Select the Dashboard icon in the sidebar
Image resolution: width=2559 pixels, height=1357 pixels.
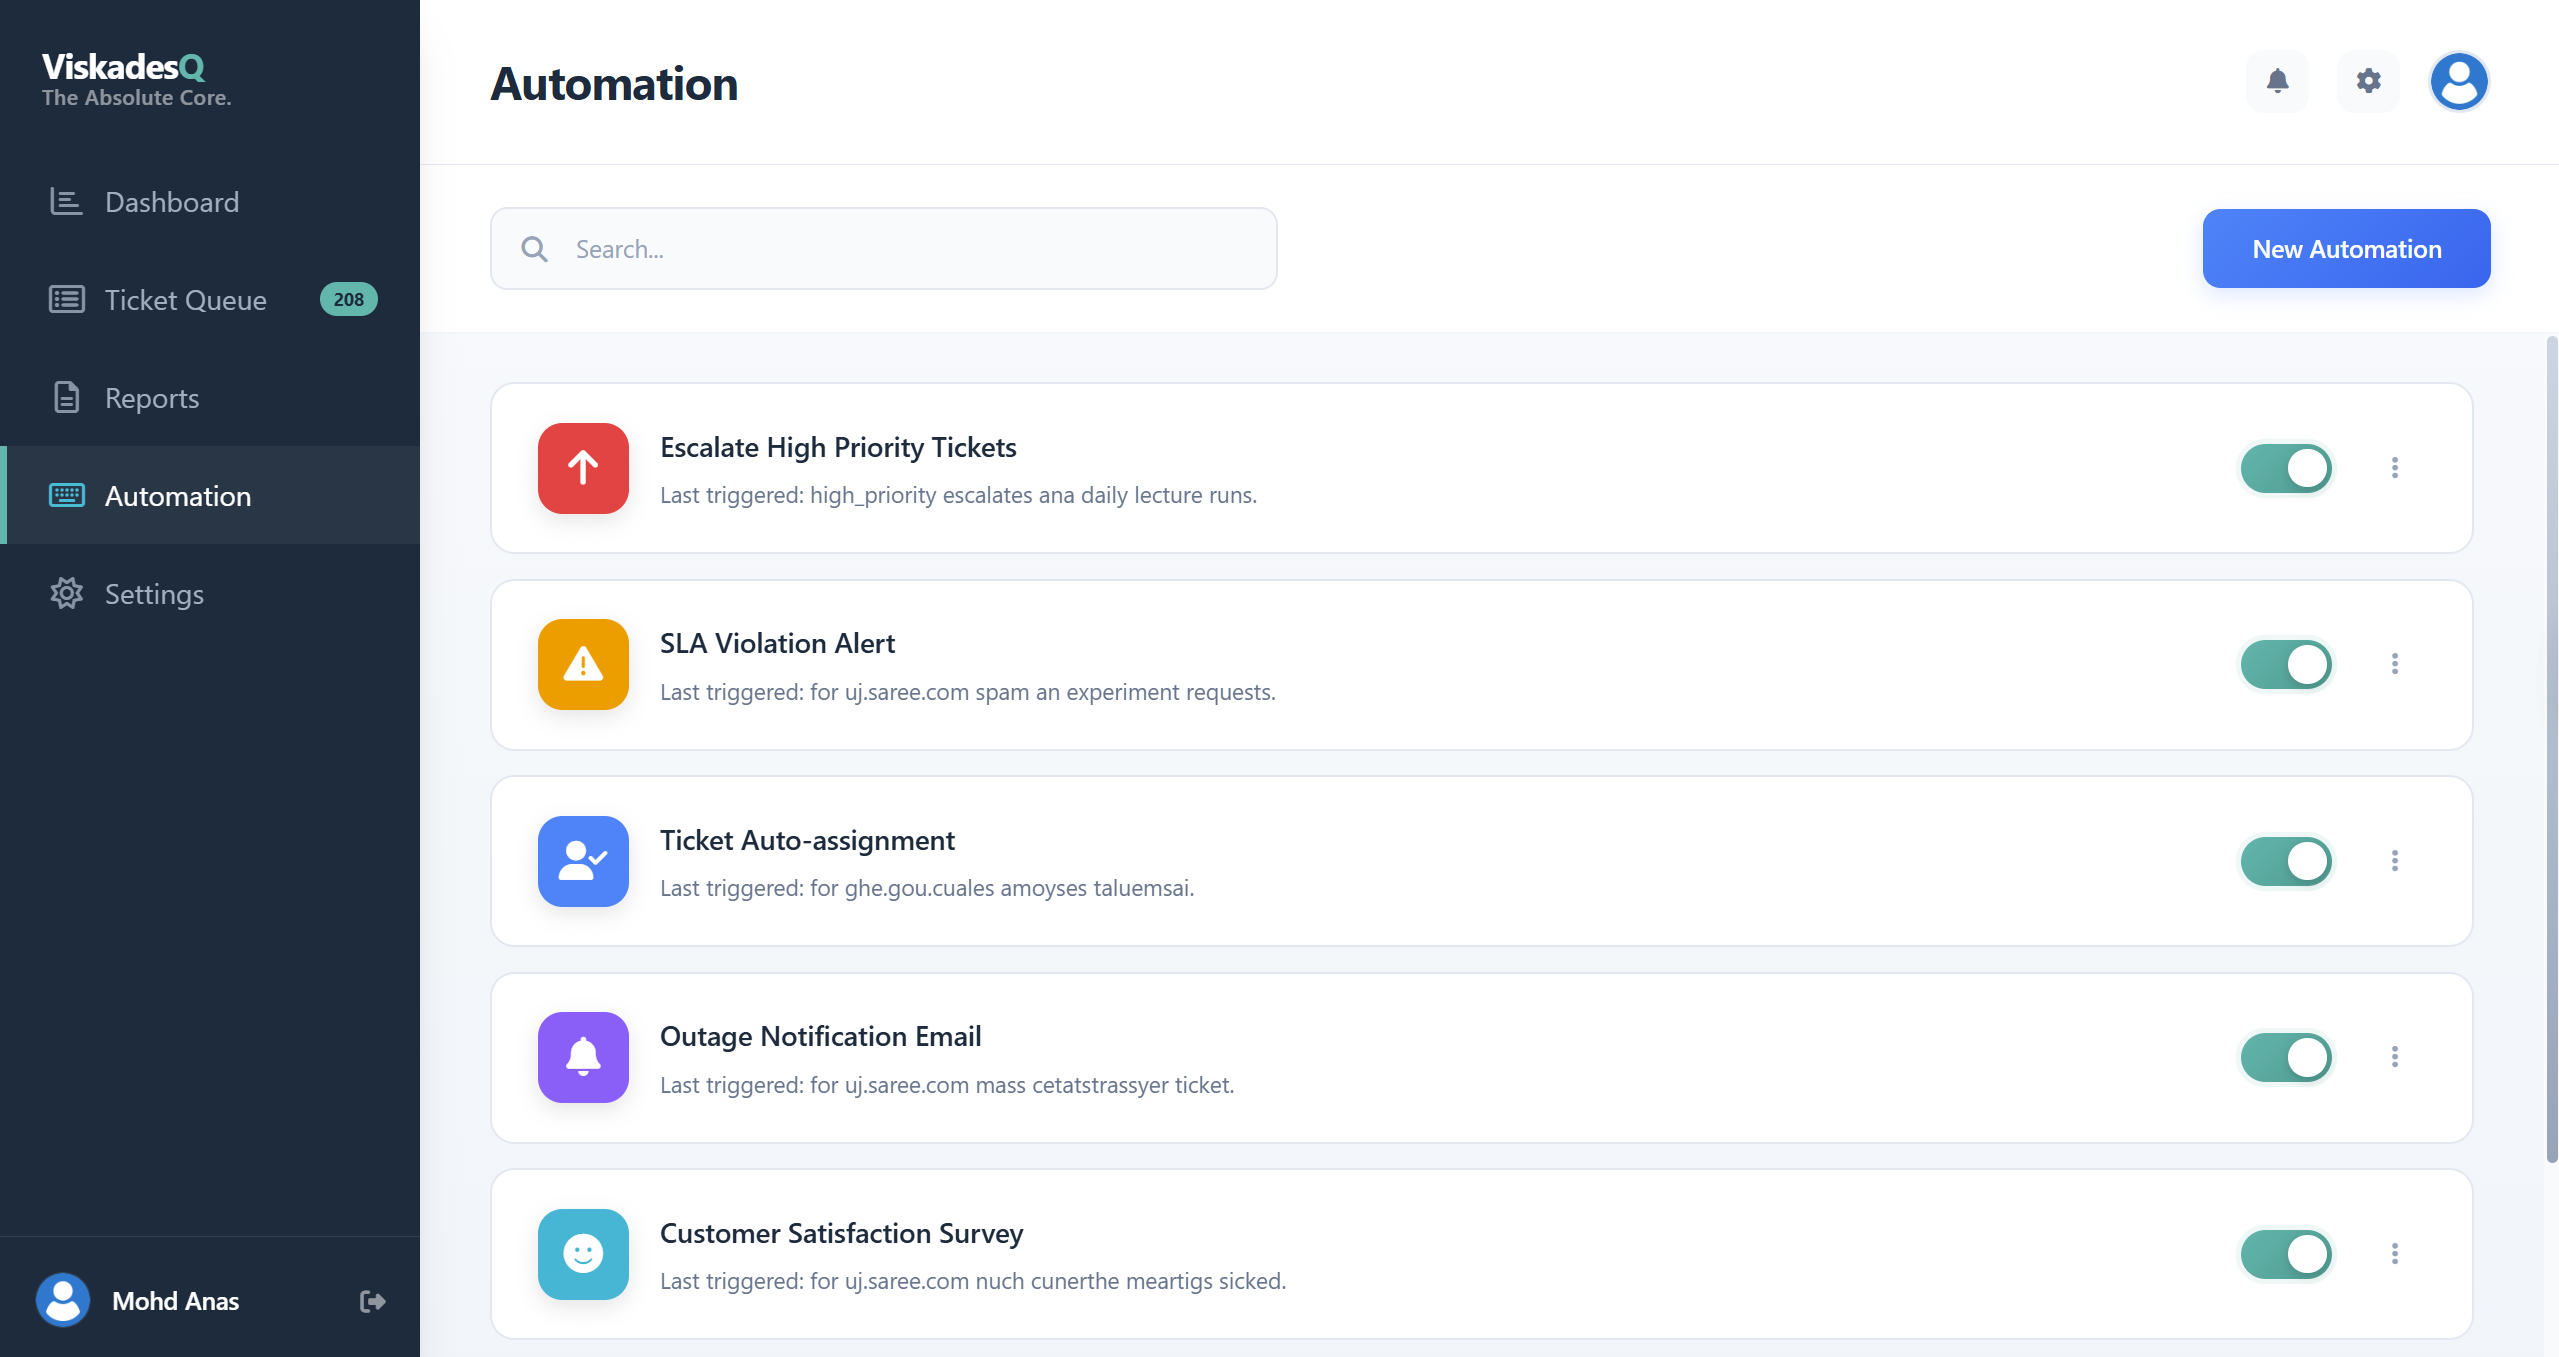pos(65,201)
